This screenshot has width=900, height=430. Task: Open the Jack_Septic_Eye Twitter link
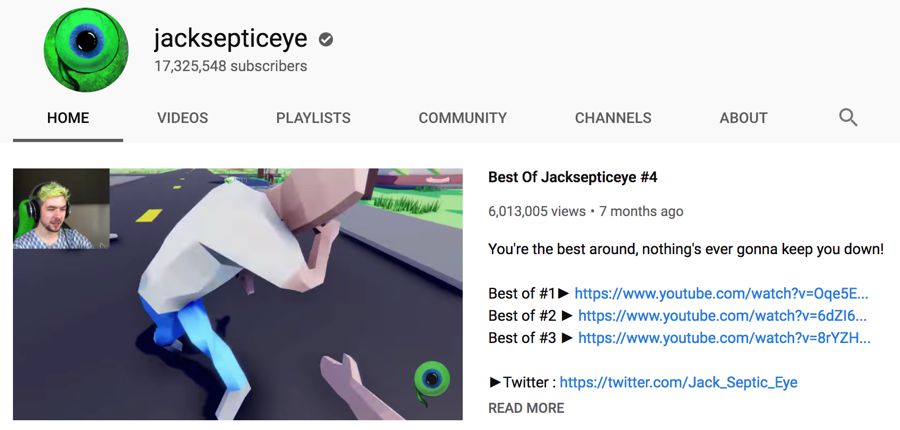pos(678,382)
